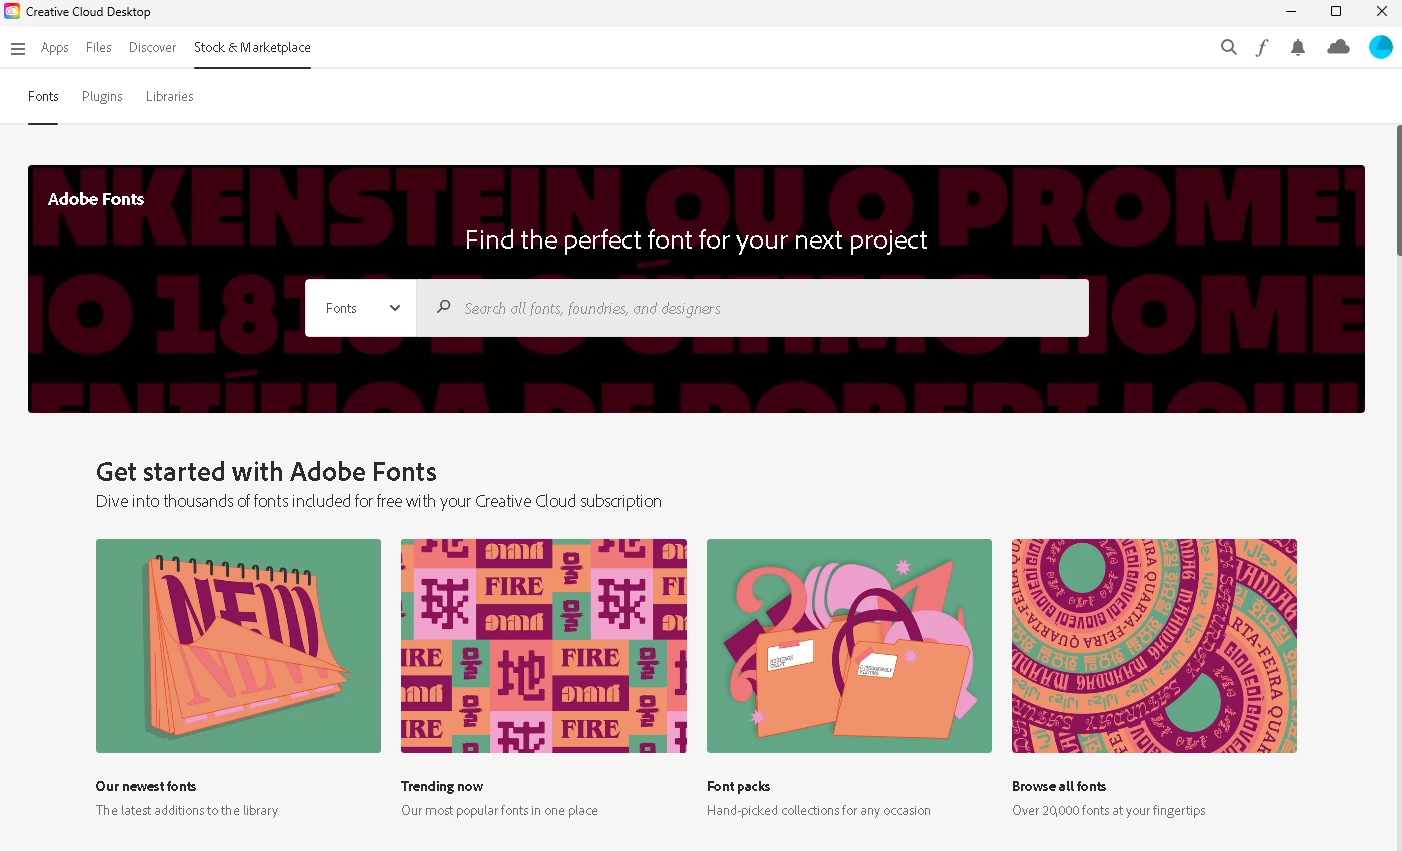Open the Discover tab

coord(152,47)
